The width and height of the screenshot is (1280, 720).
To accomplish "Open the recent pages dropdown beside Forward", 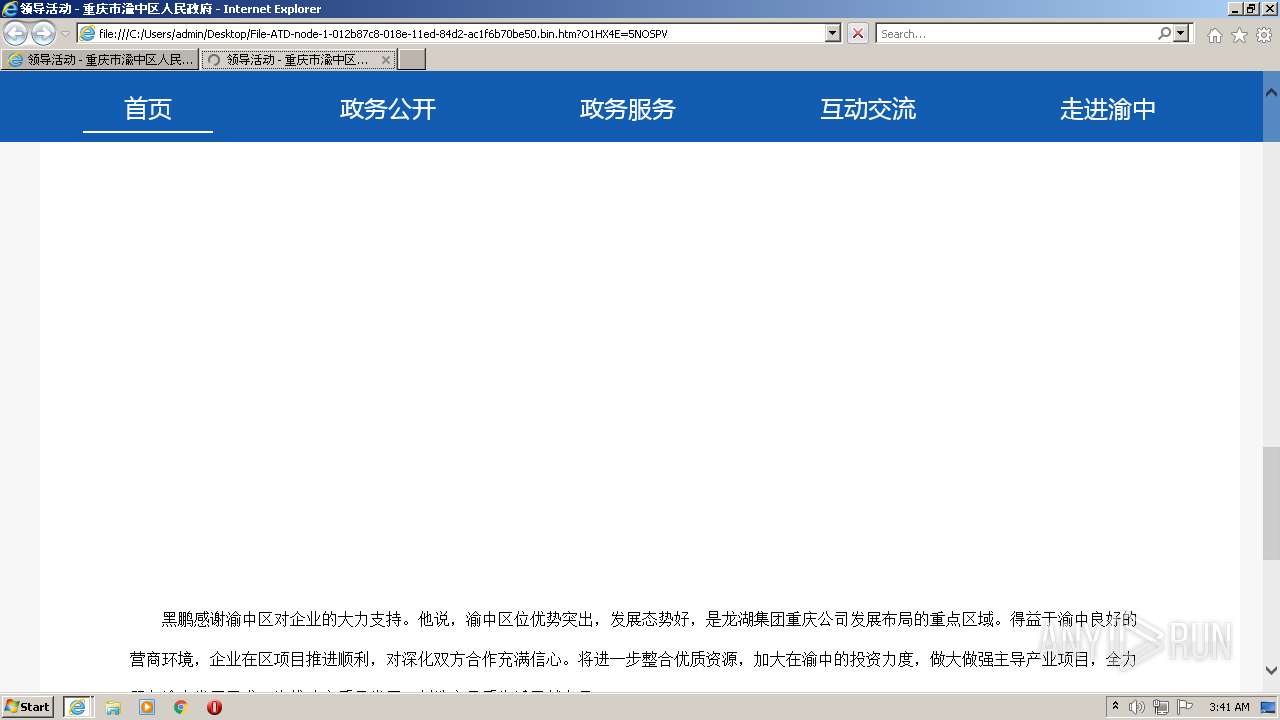I will point(65,34).
